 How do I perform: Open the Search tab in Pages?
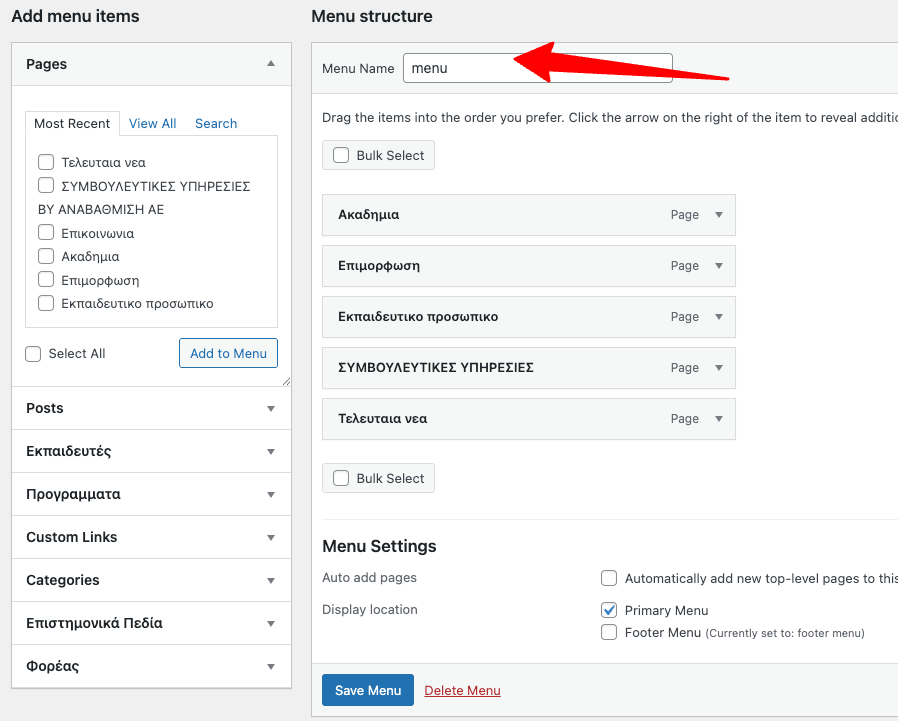tap(216, 123)
